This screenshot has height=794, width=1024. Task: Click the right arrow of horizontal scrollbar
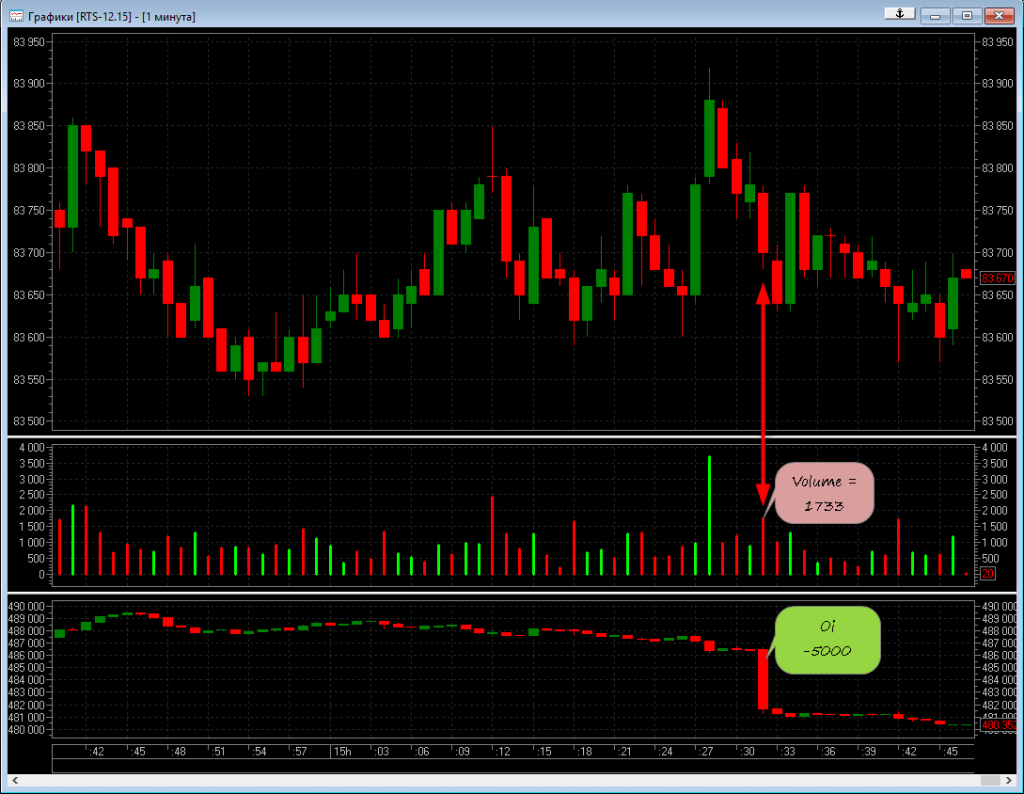(1007, 779)
